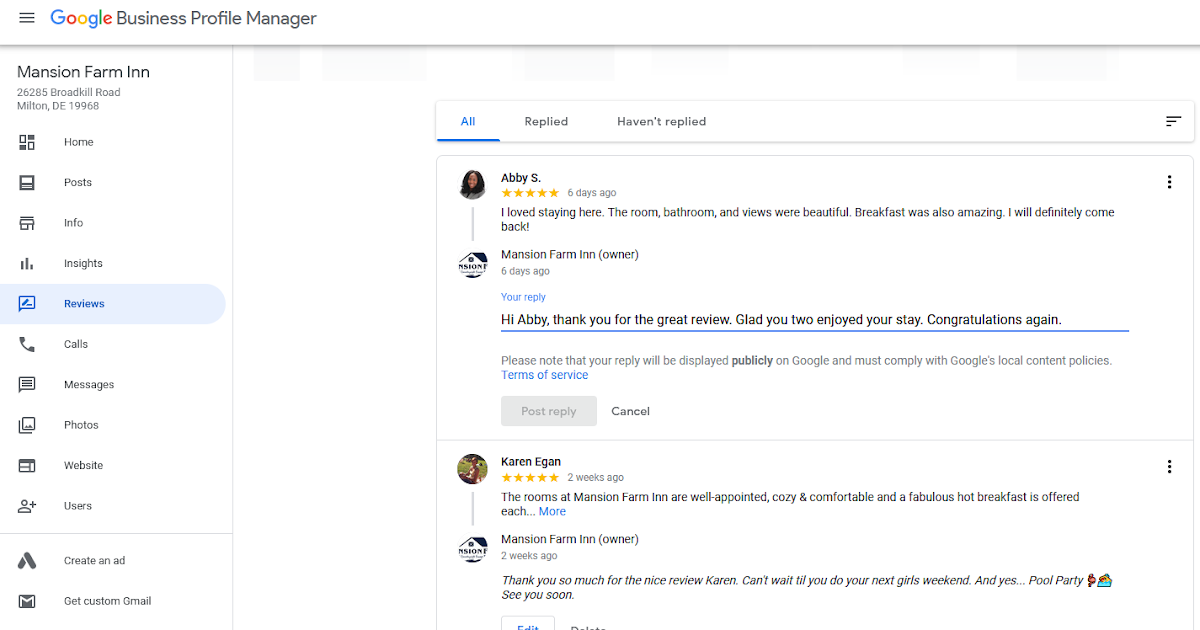Expand Karen Egan's review with More
1200x630 pixels.
point(552,511)
